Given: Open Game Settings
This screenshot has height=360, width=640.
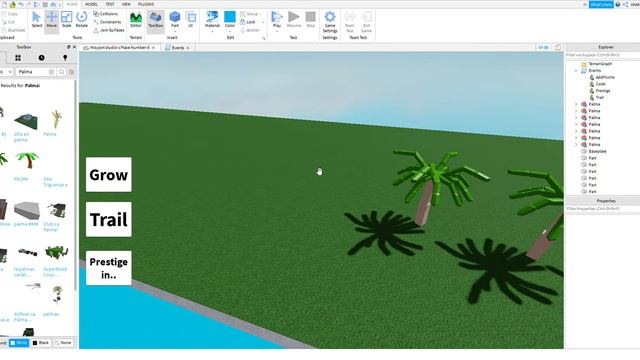Looking at the screenshot, I should (x=330, y=22).
